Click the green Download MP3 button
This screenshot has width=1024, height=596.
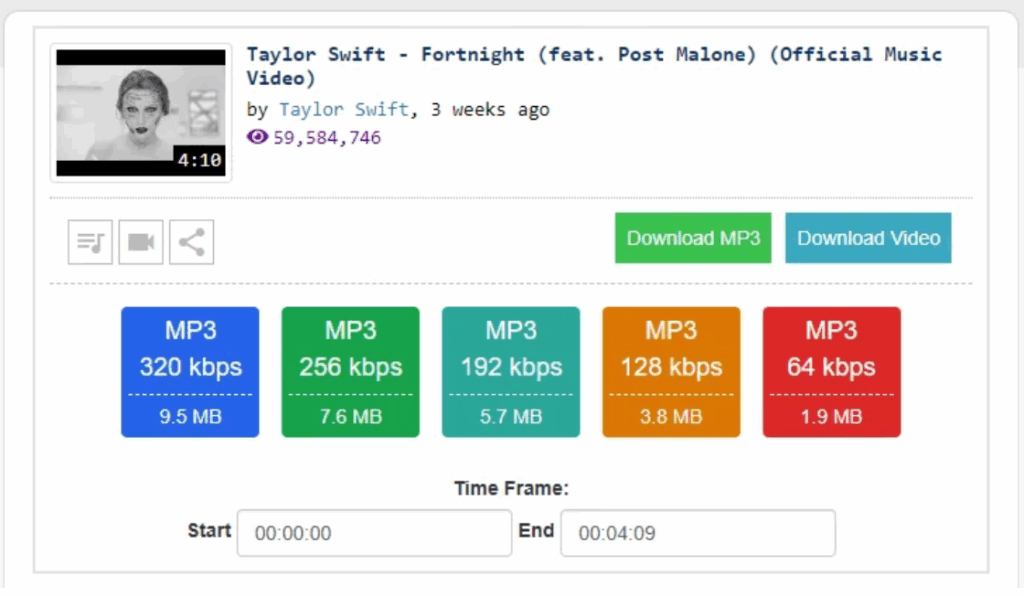692,238
